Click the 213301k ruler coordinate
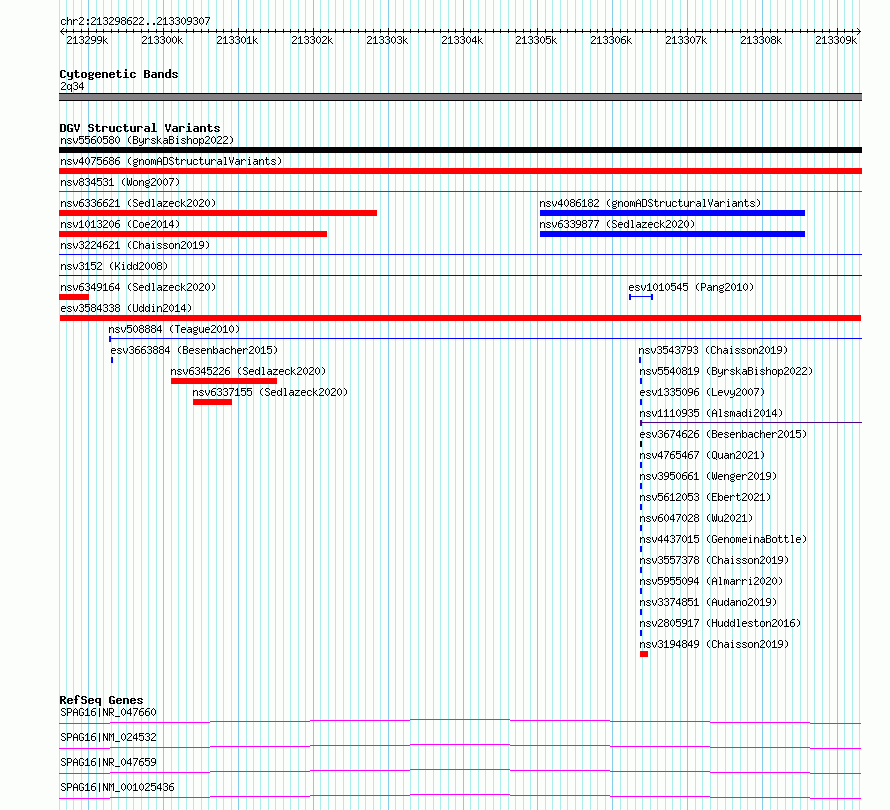Screen dimensions: 890x810 click(x=237, y=40)
